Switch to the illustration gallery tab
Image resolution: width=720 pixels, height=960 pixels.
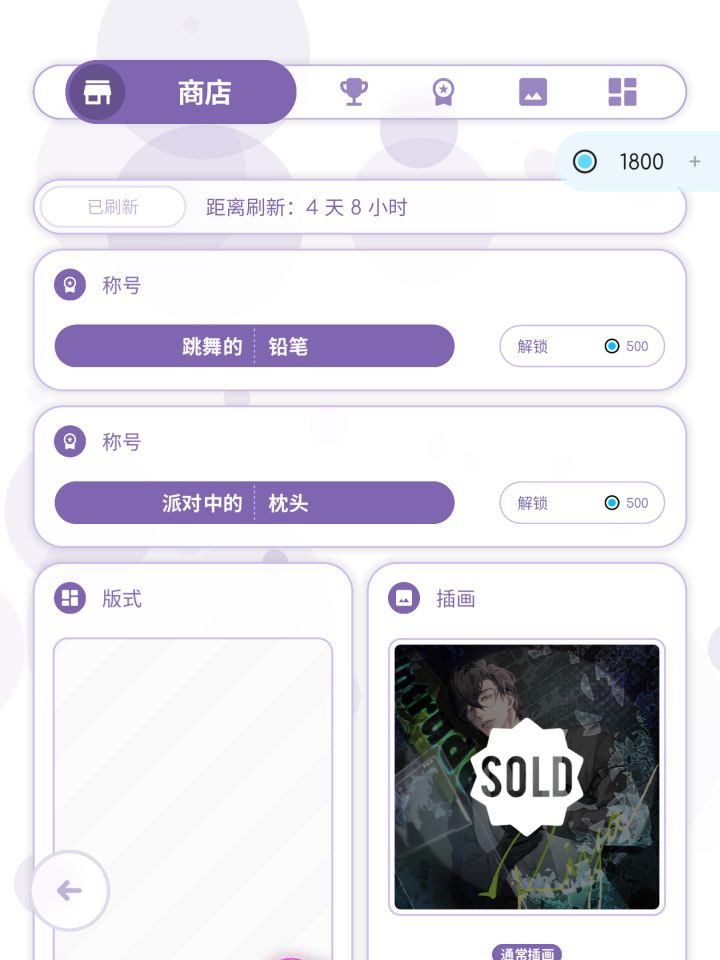coord(533,92)
